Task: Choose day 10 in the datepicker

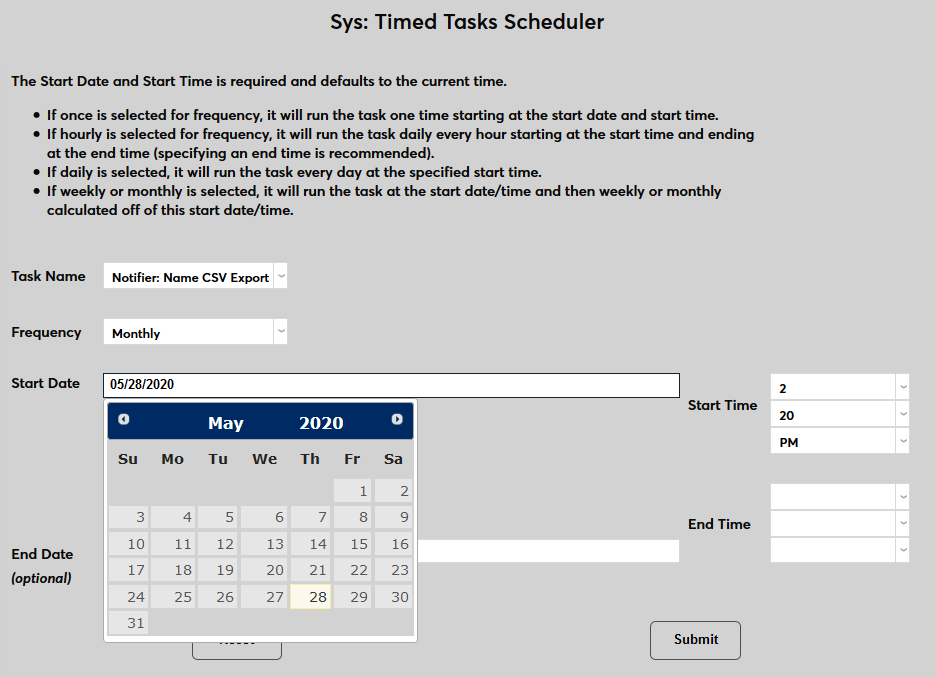Action: [x=128, y=544]
